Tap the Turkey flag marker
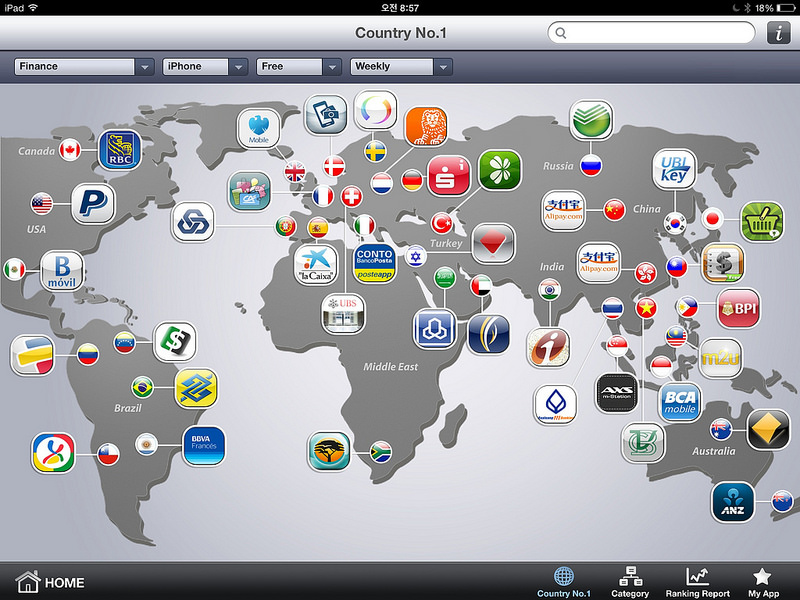 click(x=442, y=223)
